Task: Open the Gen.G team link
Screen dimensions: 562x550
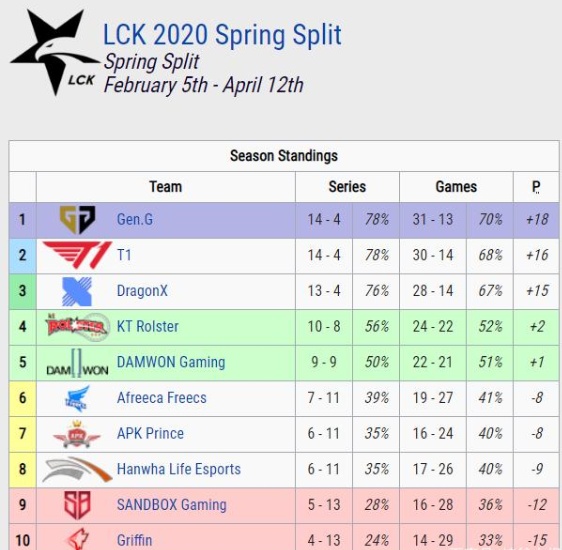Action: (135, 219)
